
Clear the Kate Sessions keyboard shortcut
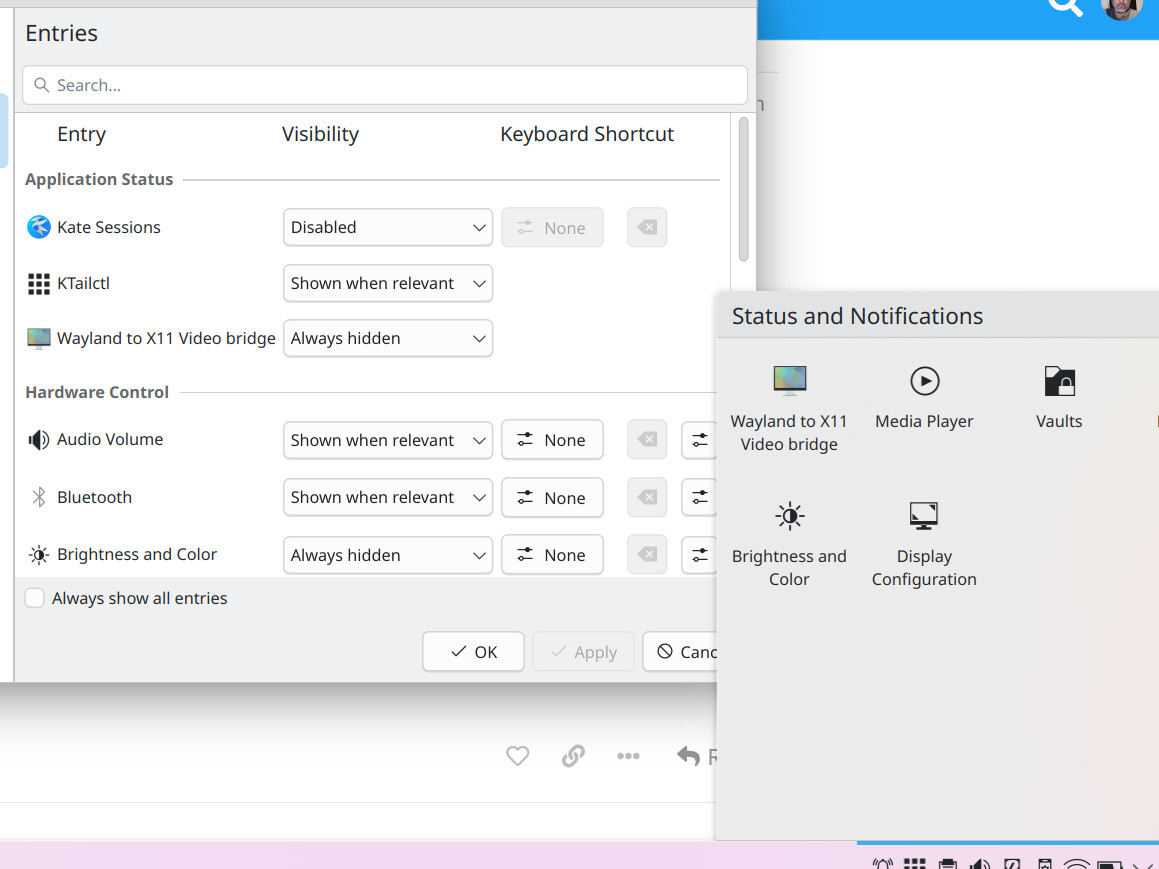(647, 228)
